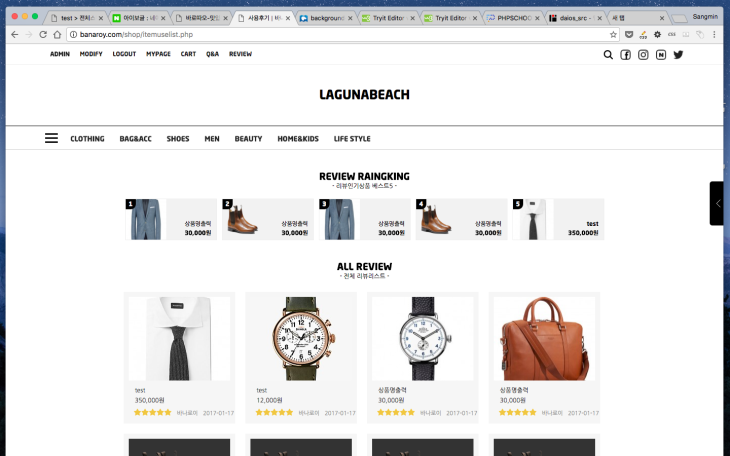This screenshot has width=730, height=456.
Task: Open the Instagram social icon
Action: click(x=643, y=55)
